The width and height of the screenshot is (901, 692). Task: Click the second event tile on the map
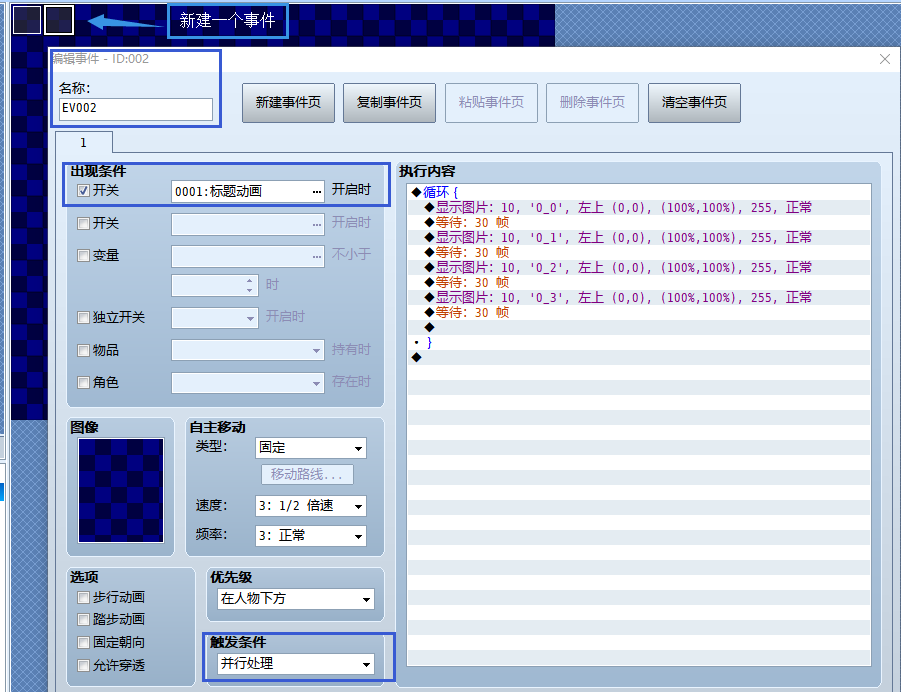pyautogui.click(x=59, y=20)
